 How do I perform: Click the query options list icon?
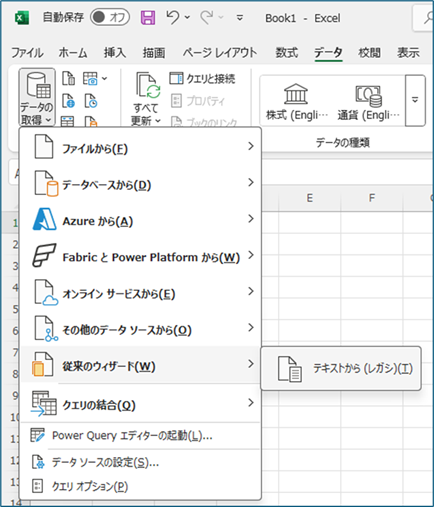[37, 486]
